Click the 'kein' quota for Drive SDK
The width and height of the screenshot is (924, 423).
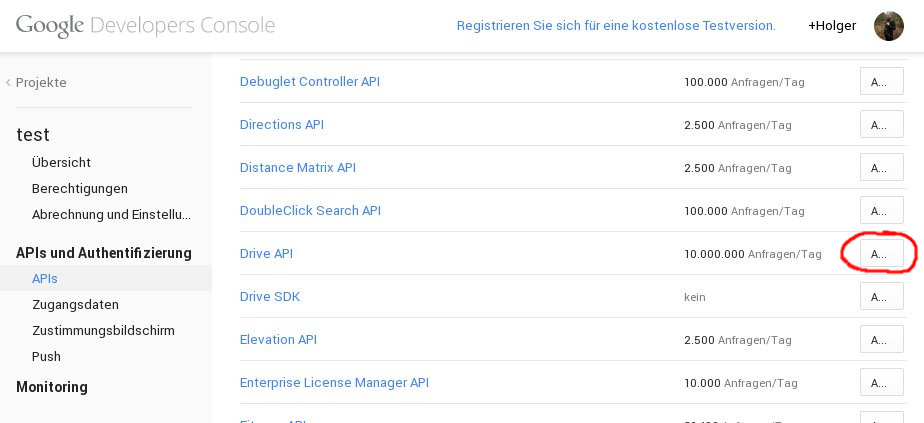point(695,298)
